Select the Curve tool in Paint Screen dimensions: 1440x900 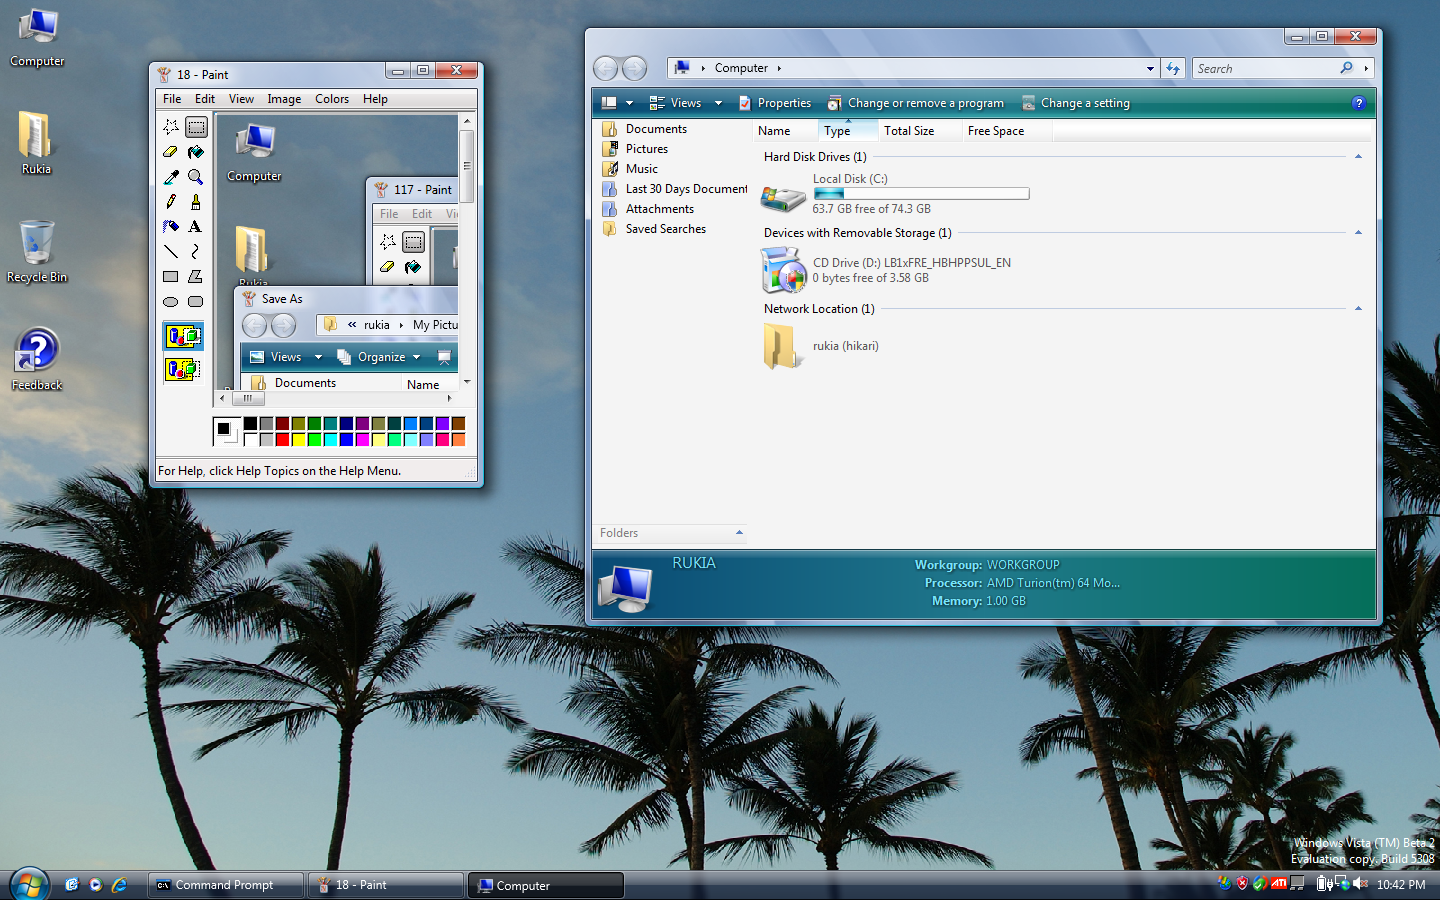[196, 251]
